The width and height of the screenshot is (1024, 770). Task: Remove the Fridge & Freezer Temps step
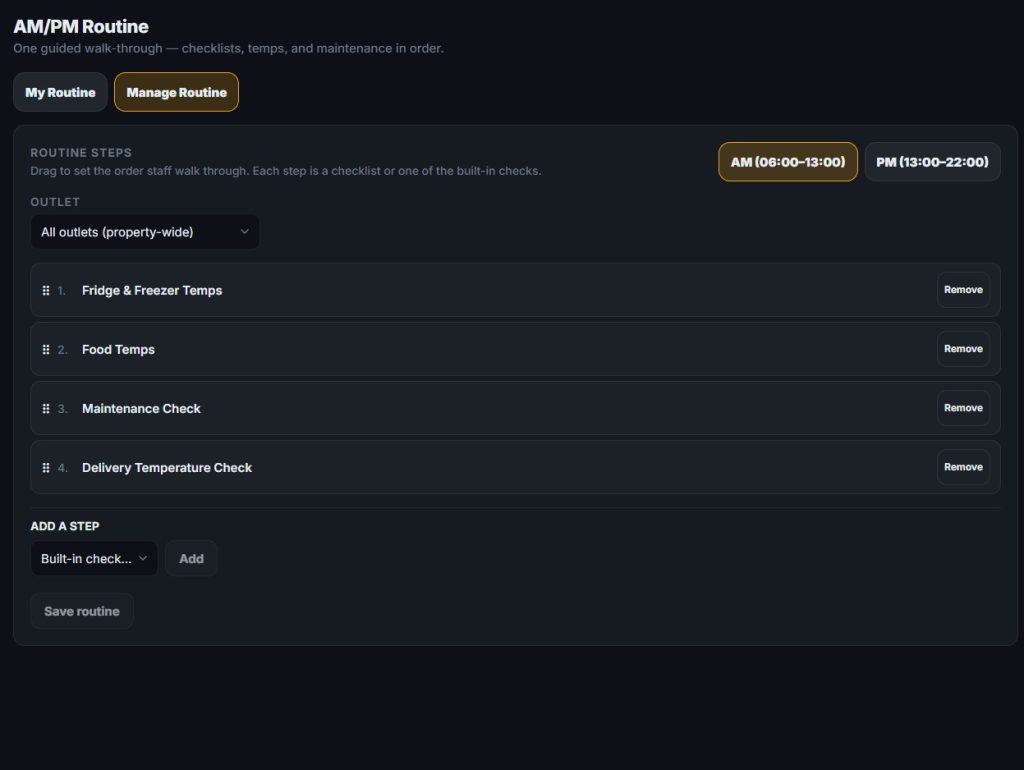coord(963,290)
